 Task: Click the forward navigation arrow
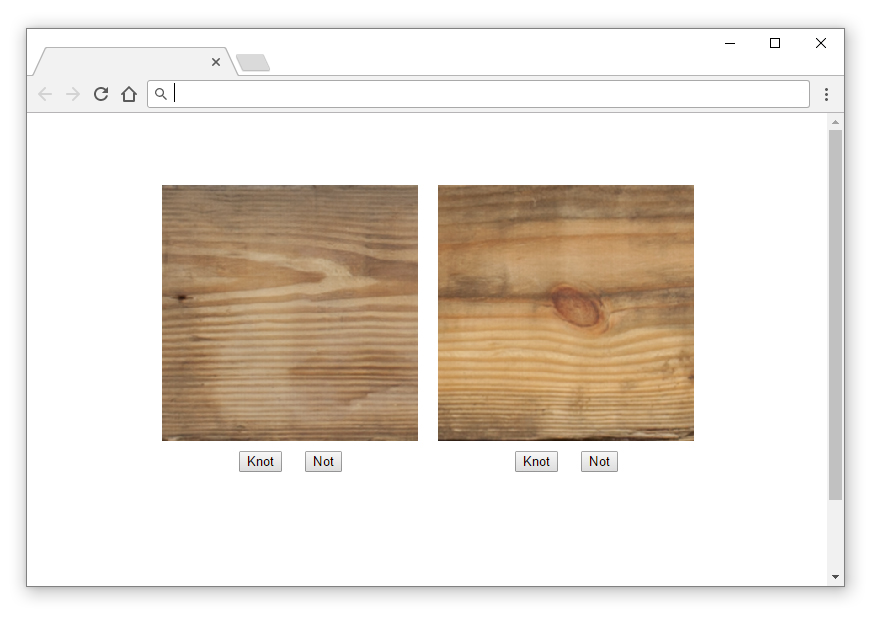click(x=73, y=94)
